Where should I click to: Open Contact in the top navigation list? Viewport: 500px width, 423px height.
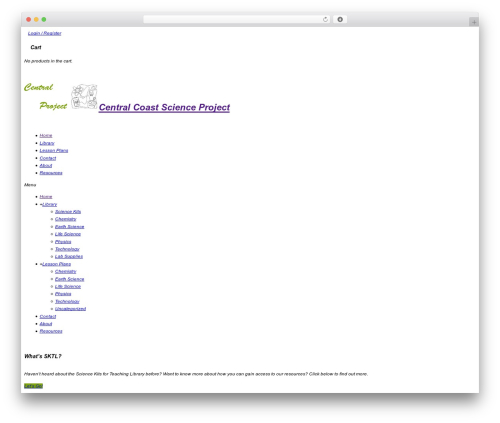48,158
